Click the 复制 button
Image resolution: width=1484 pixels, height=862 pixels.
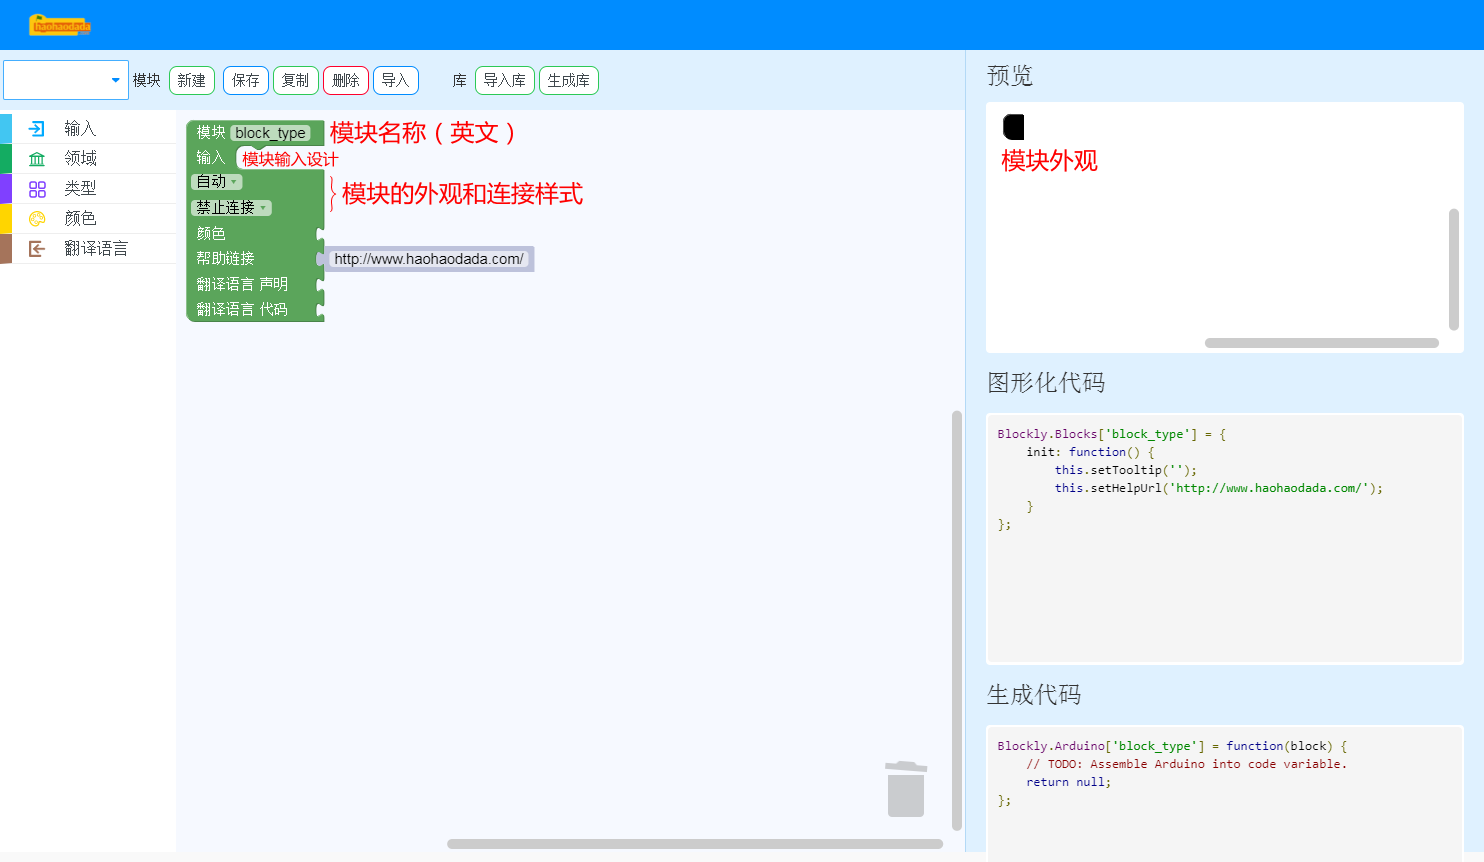[296, 81]
